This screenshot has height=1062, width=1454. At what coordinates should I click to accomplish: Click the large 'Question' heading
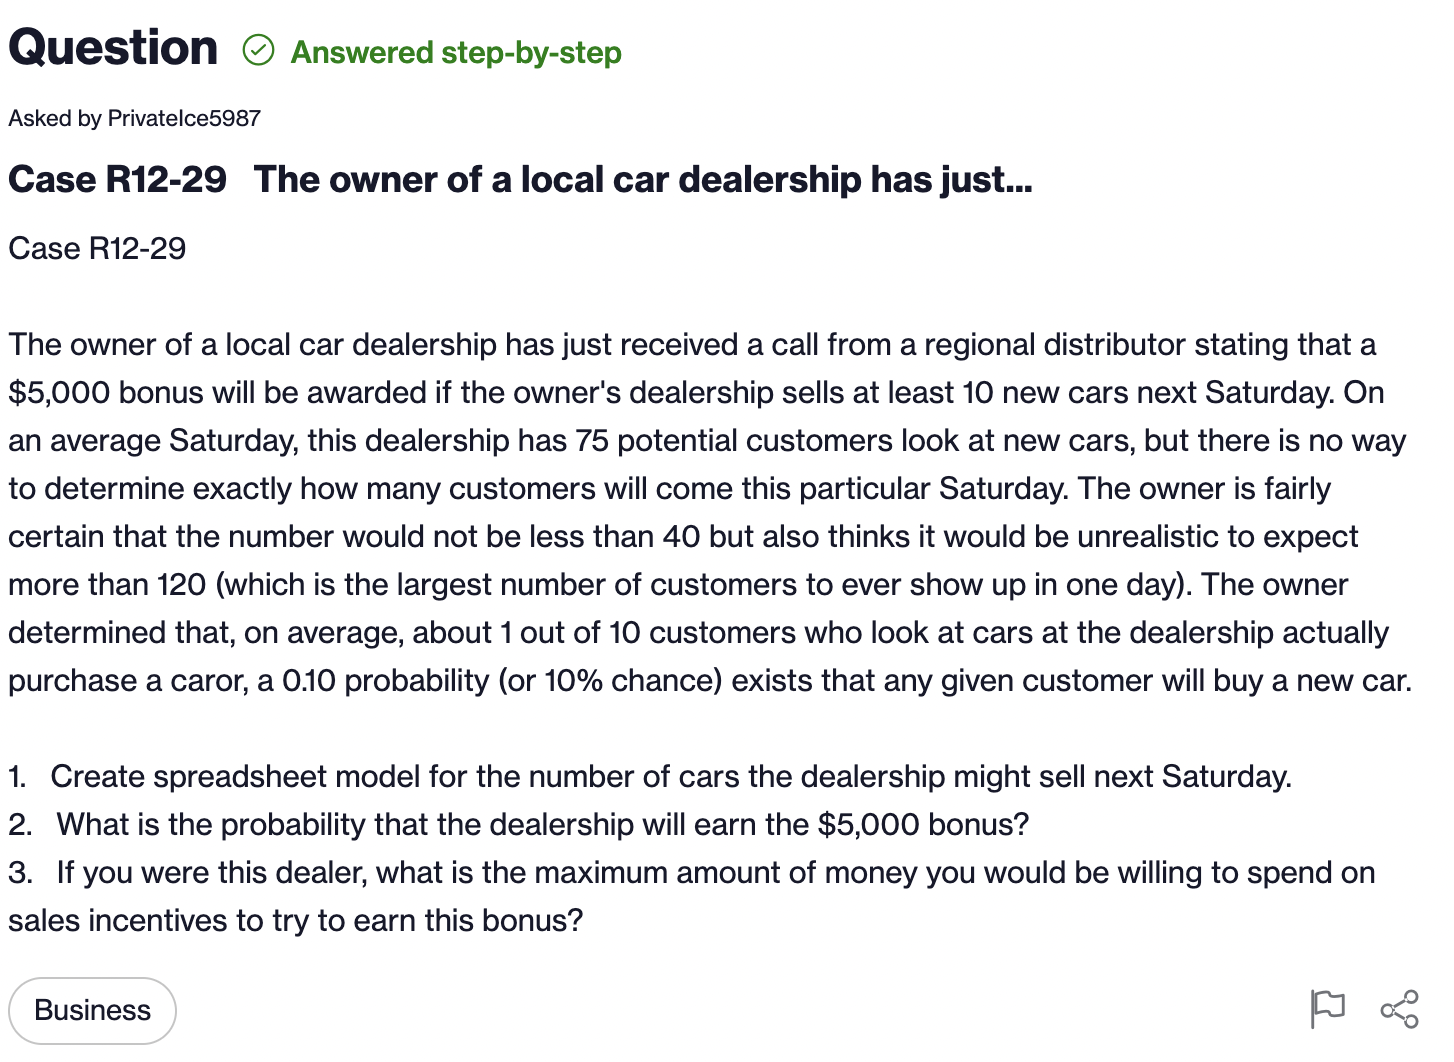pos(113,47)
